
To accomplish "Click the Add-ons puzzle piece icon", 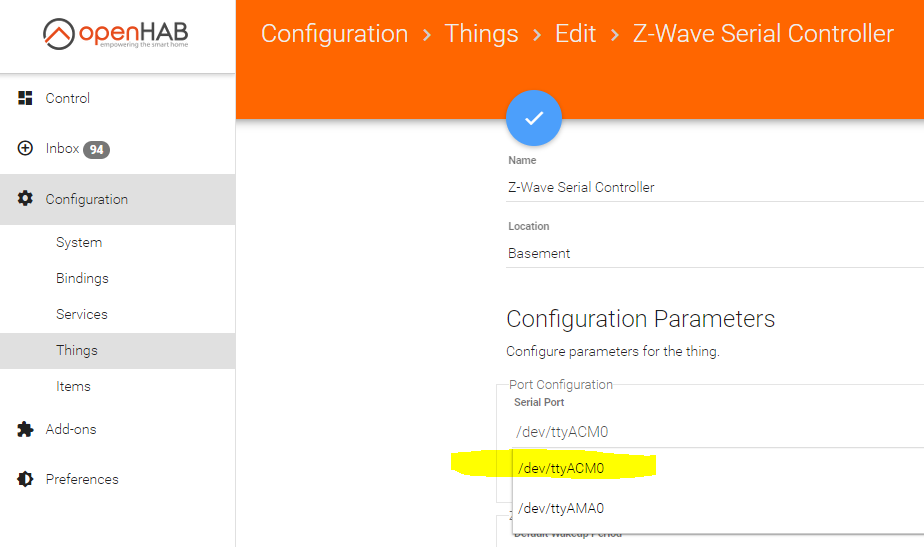I will click(x=25, y=429).
